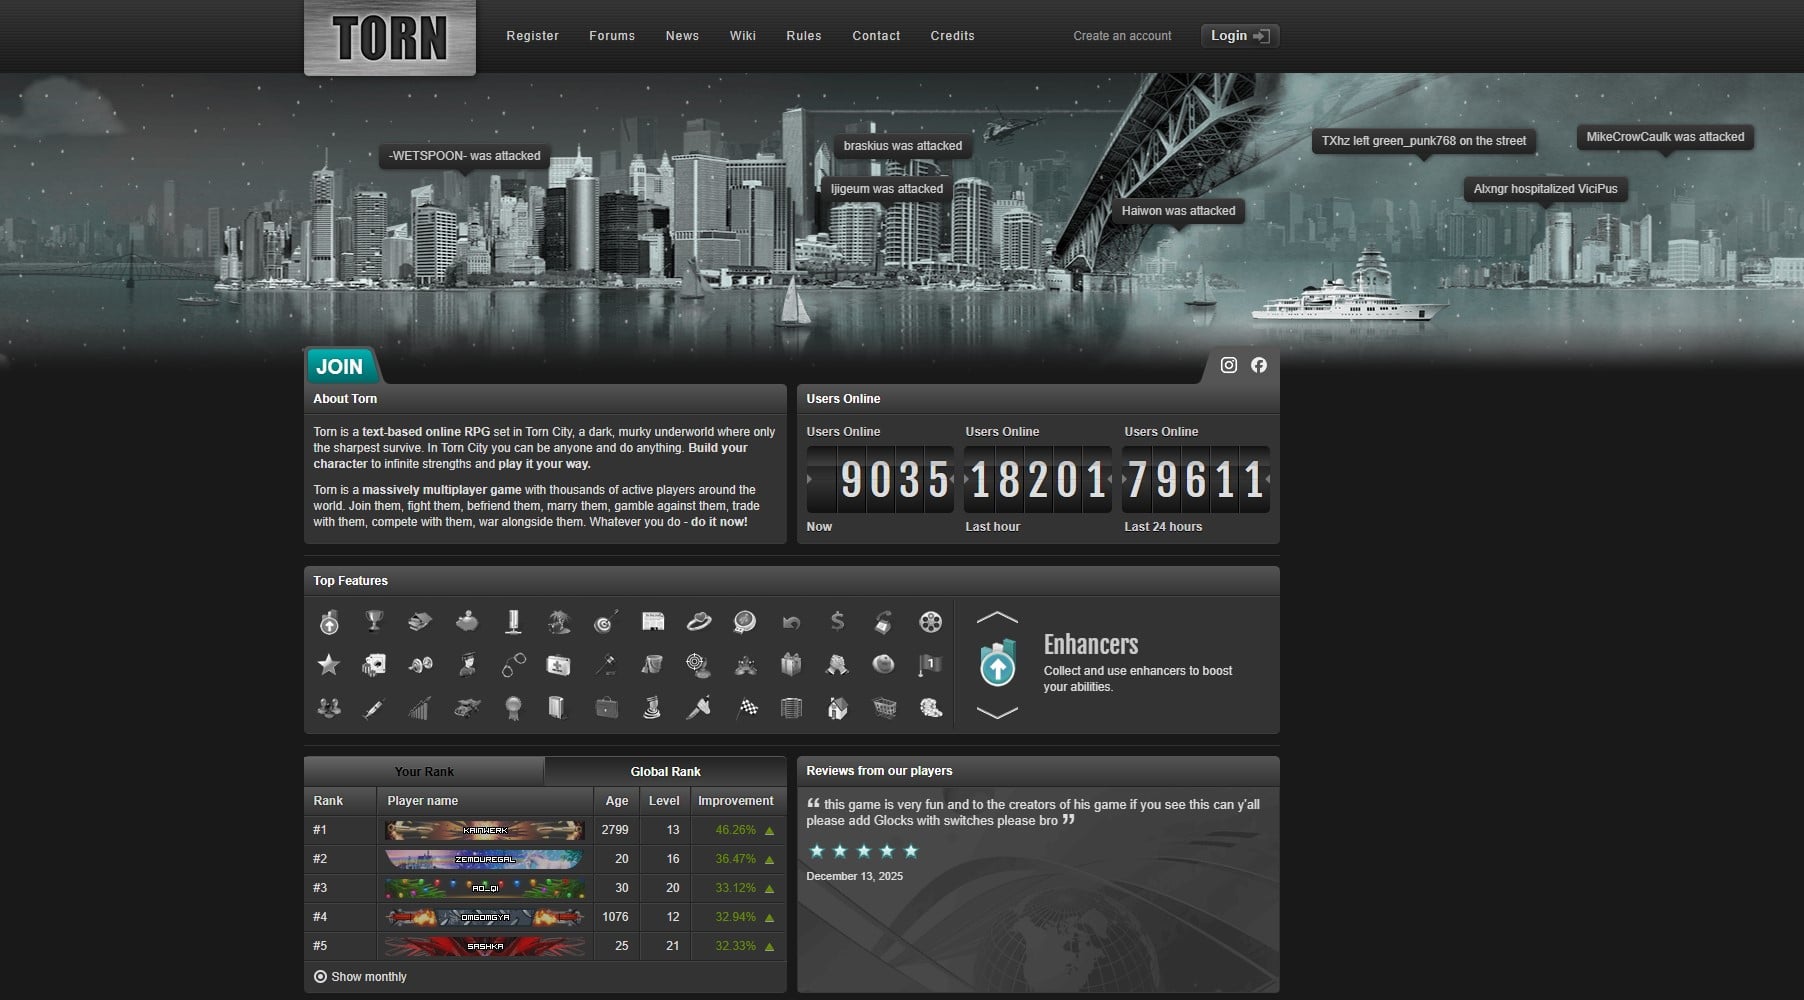This screenshot has height=1000, width=1804.
Task: Show the previous feature via up chevron
Action: 996,618
